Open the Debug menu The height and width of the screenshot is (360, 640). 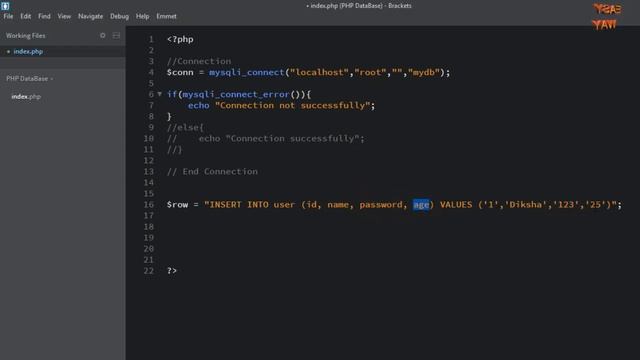(x=119, y=16)
